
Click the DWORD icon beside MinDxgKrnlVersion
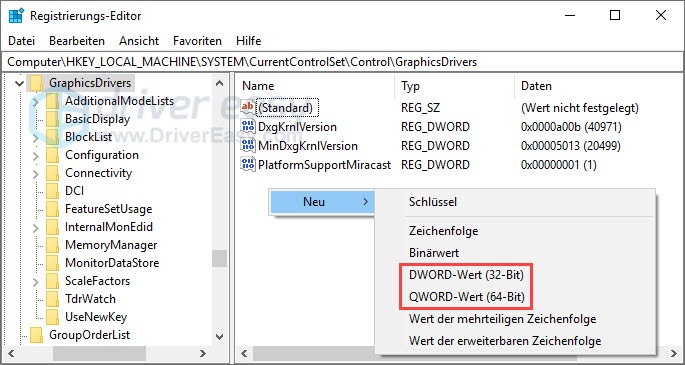click(x=248, y=146)
